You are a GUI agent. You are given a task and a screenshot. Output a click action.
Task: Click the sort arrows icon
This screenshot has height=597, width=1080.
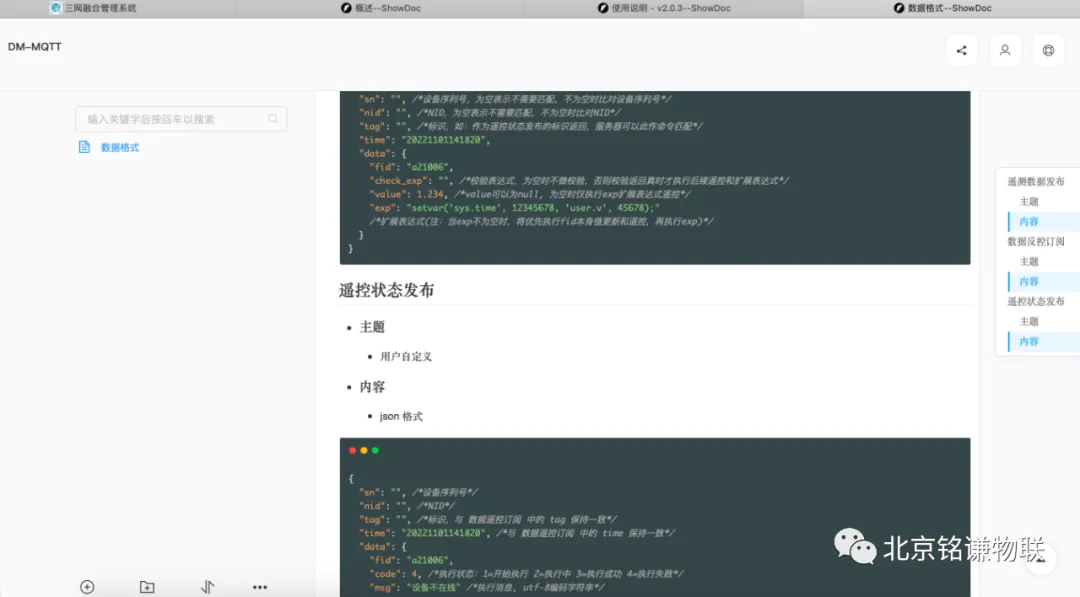click(x=207, y=587)
